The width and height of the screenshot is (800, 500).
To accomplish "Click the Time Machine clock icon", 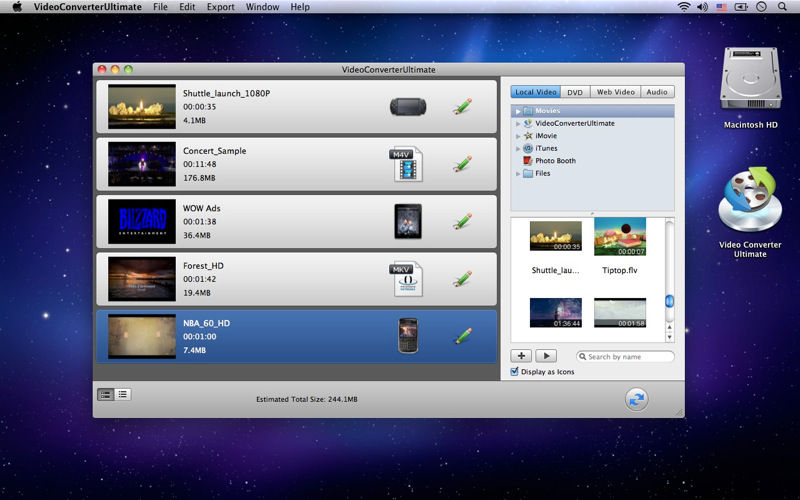I will [761, 7].
